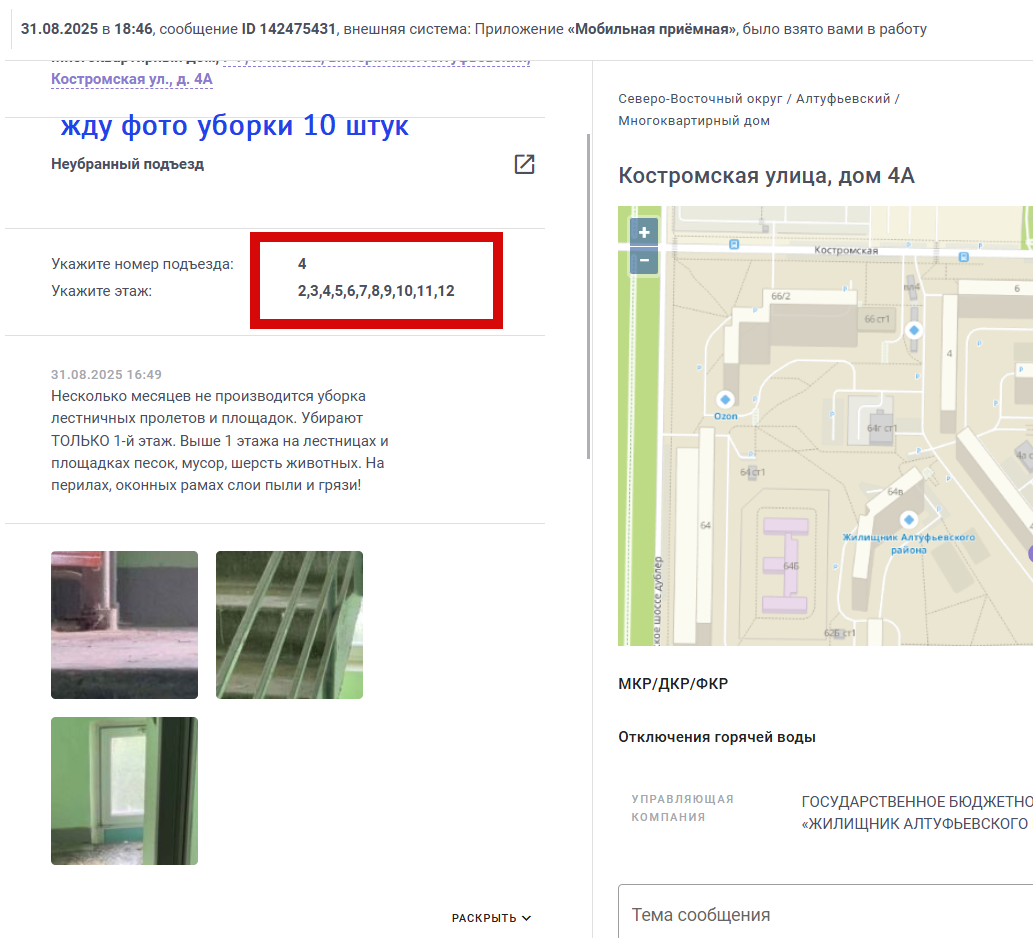Expand content with РАСКРЫТЬ

click(491, 918)
